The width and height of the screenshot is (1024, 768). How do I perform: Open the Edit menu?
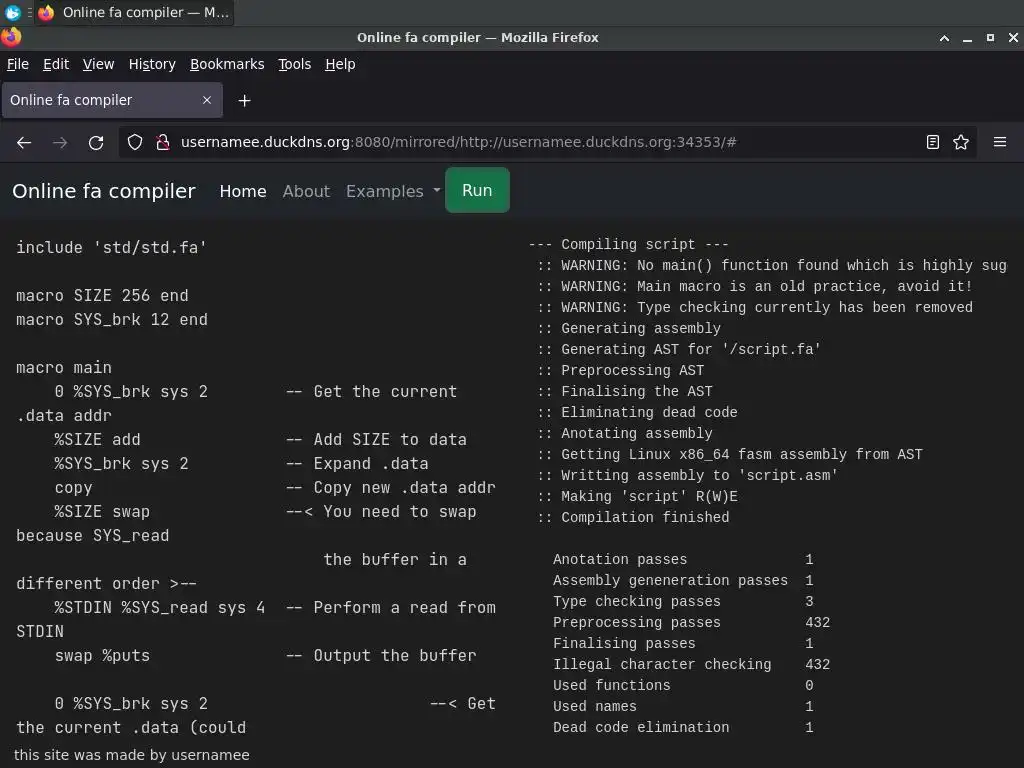(56, 64)
